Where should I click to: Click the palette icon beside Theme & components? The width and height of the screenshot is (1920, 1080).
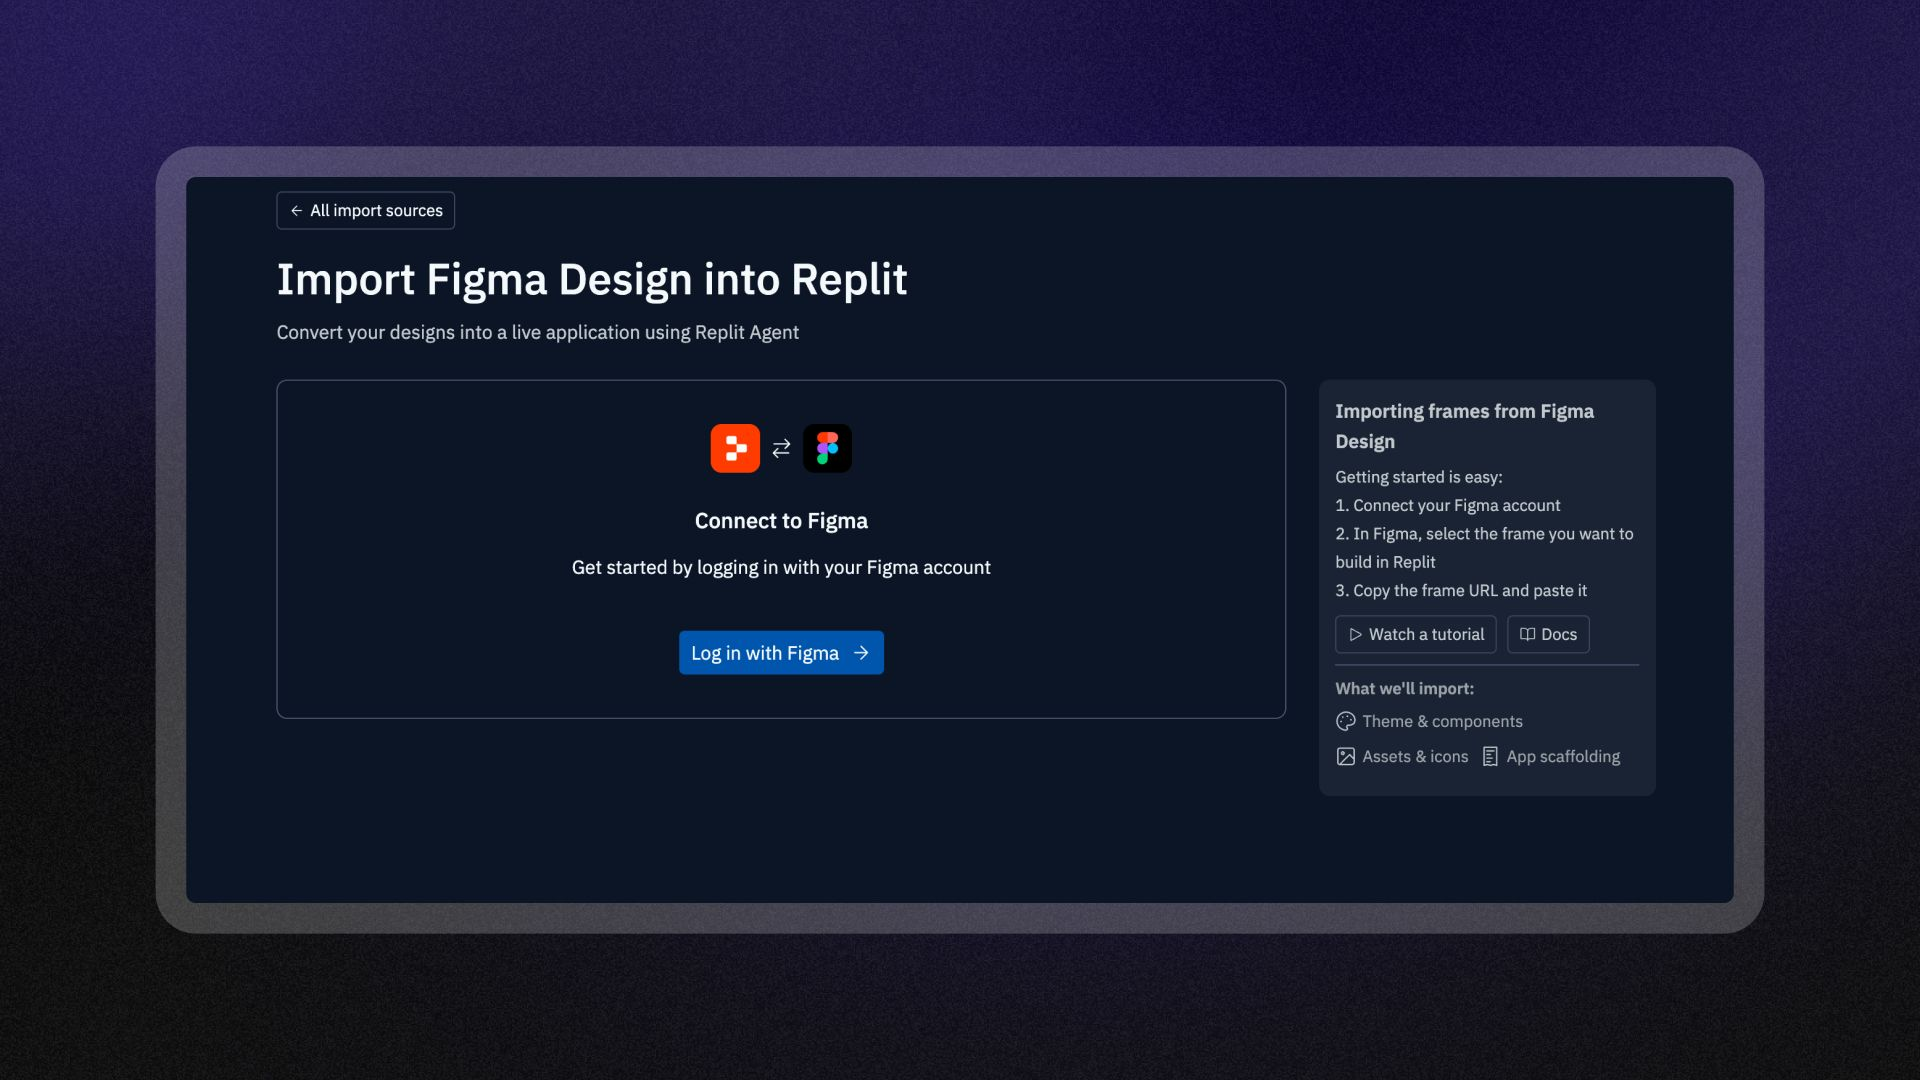(1346, 722)
